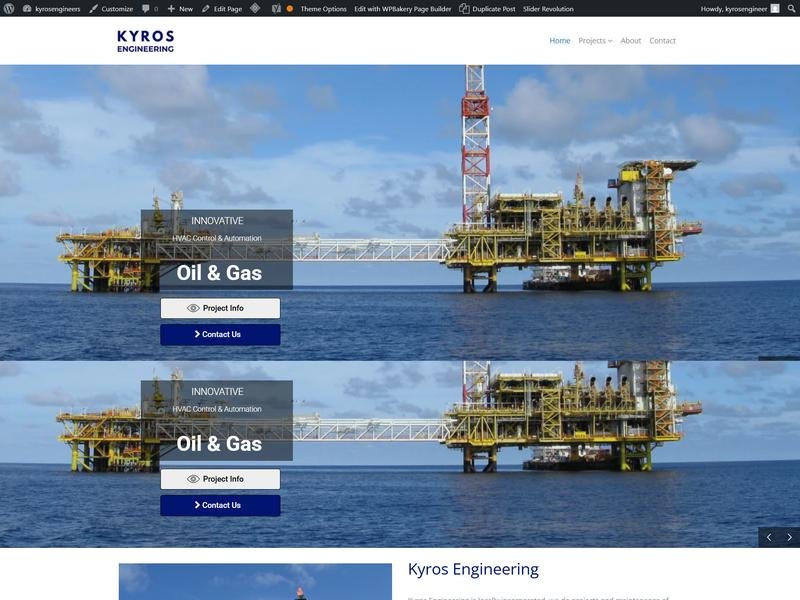800x600 pixels.
Task: Click the Kyros Engineering section heading
Action: pos(473,569)
